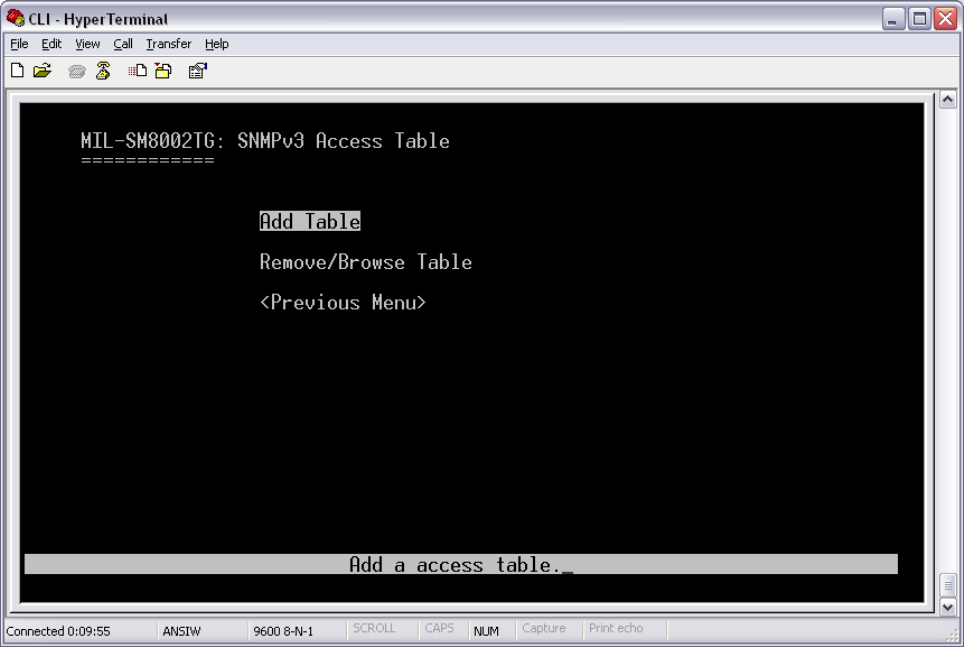
Task: Click the scrollbar down arrow
Action: coord(947,607)
